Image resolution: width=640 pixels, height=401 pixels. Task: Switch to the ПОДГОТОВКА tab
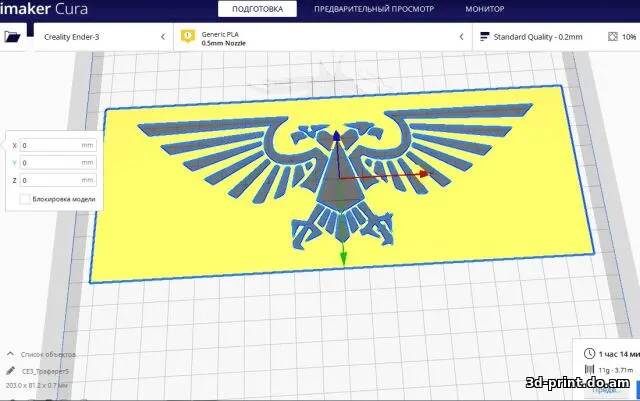coord(257,9)
